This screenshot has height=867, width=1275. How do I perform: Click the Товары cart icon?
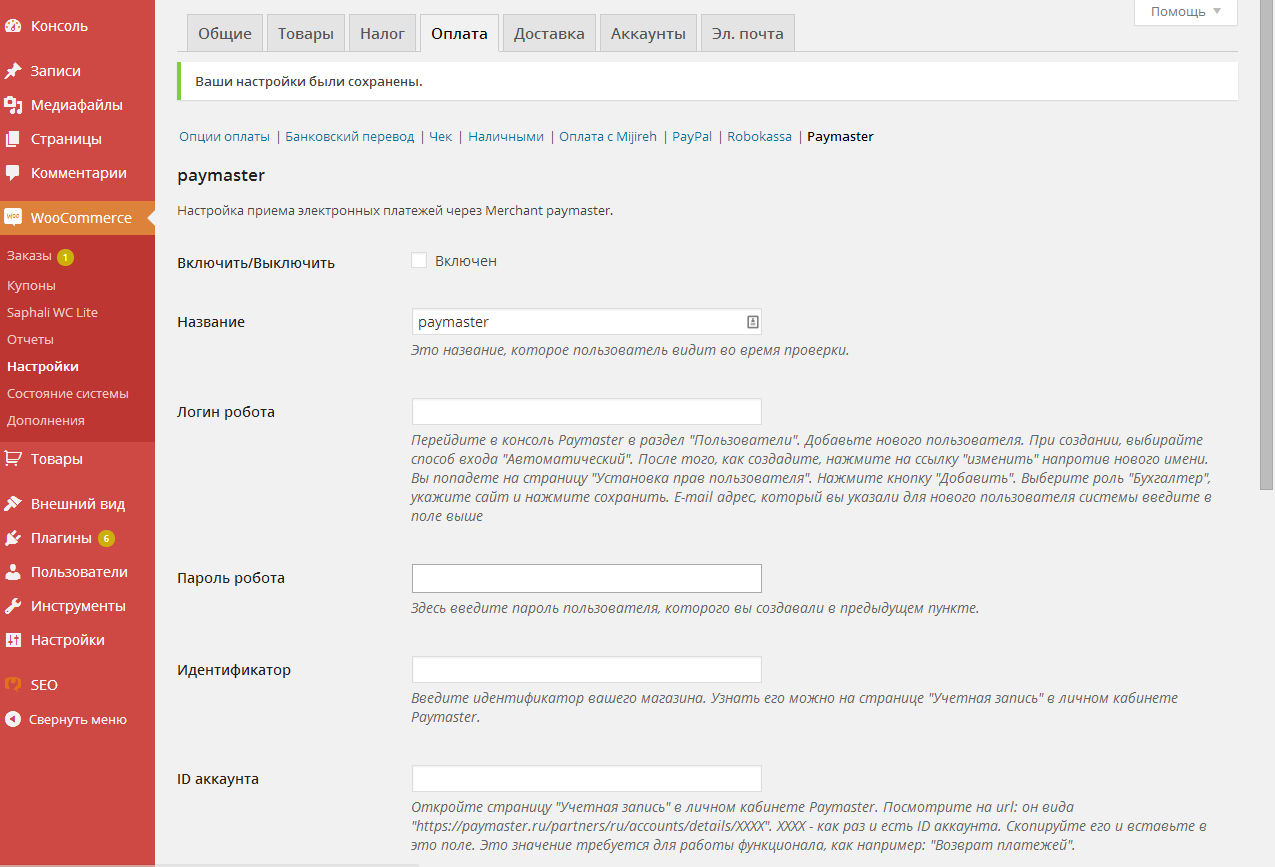(13, 459)
